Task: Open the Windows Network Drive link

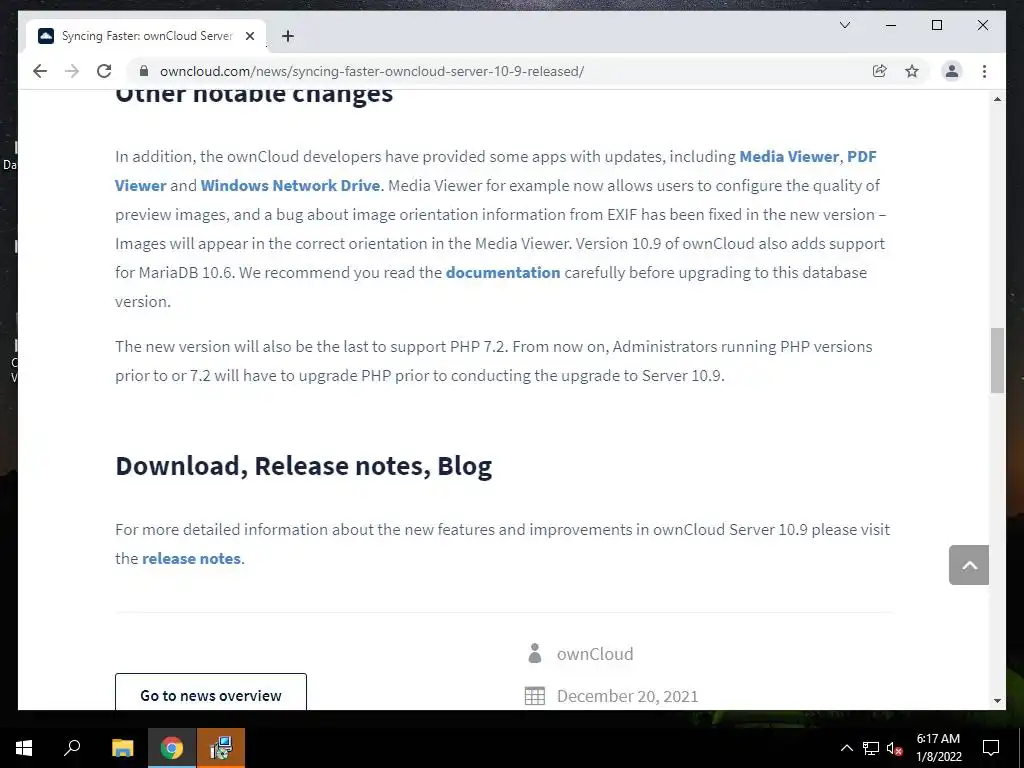Action: click(290, 185)
